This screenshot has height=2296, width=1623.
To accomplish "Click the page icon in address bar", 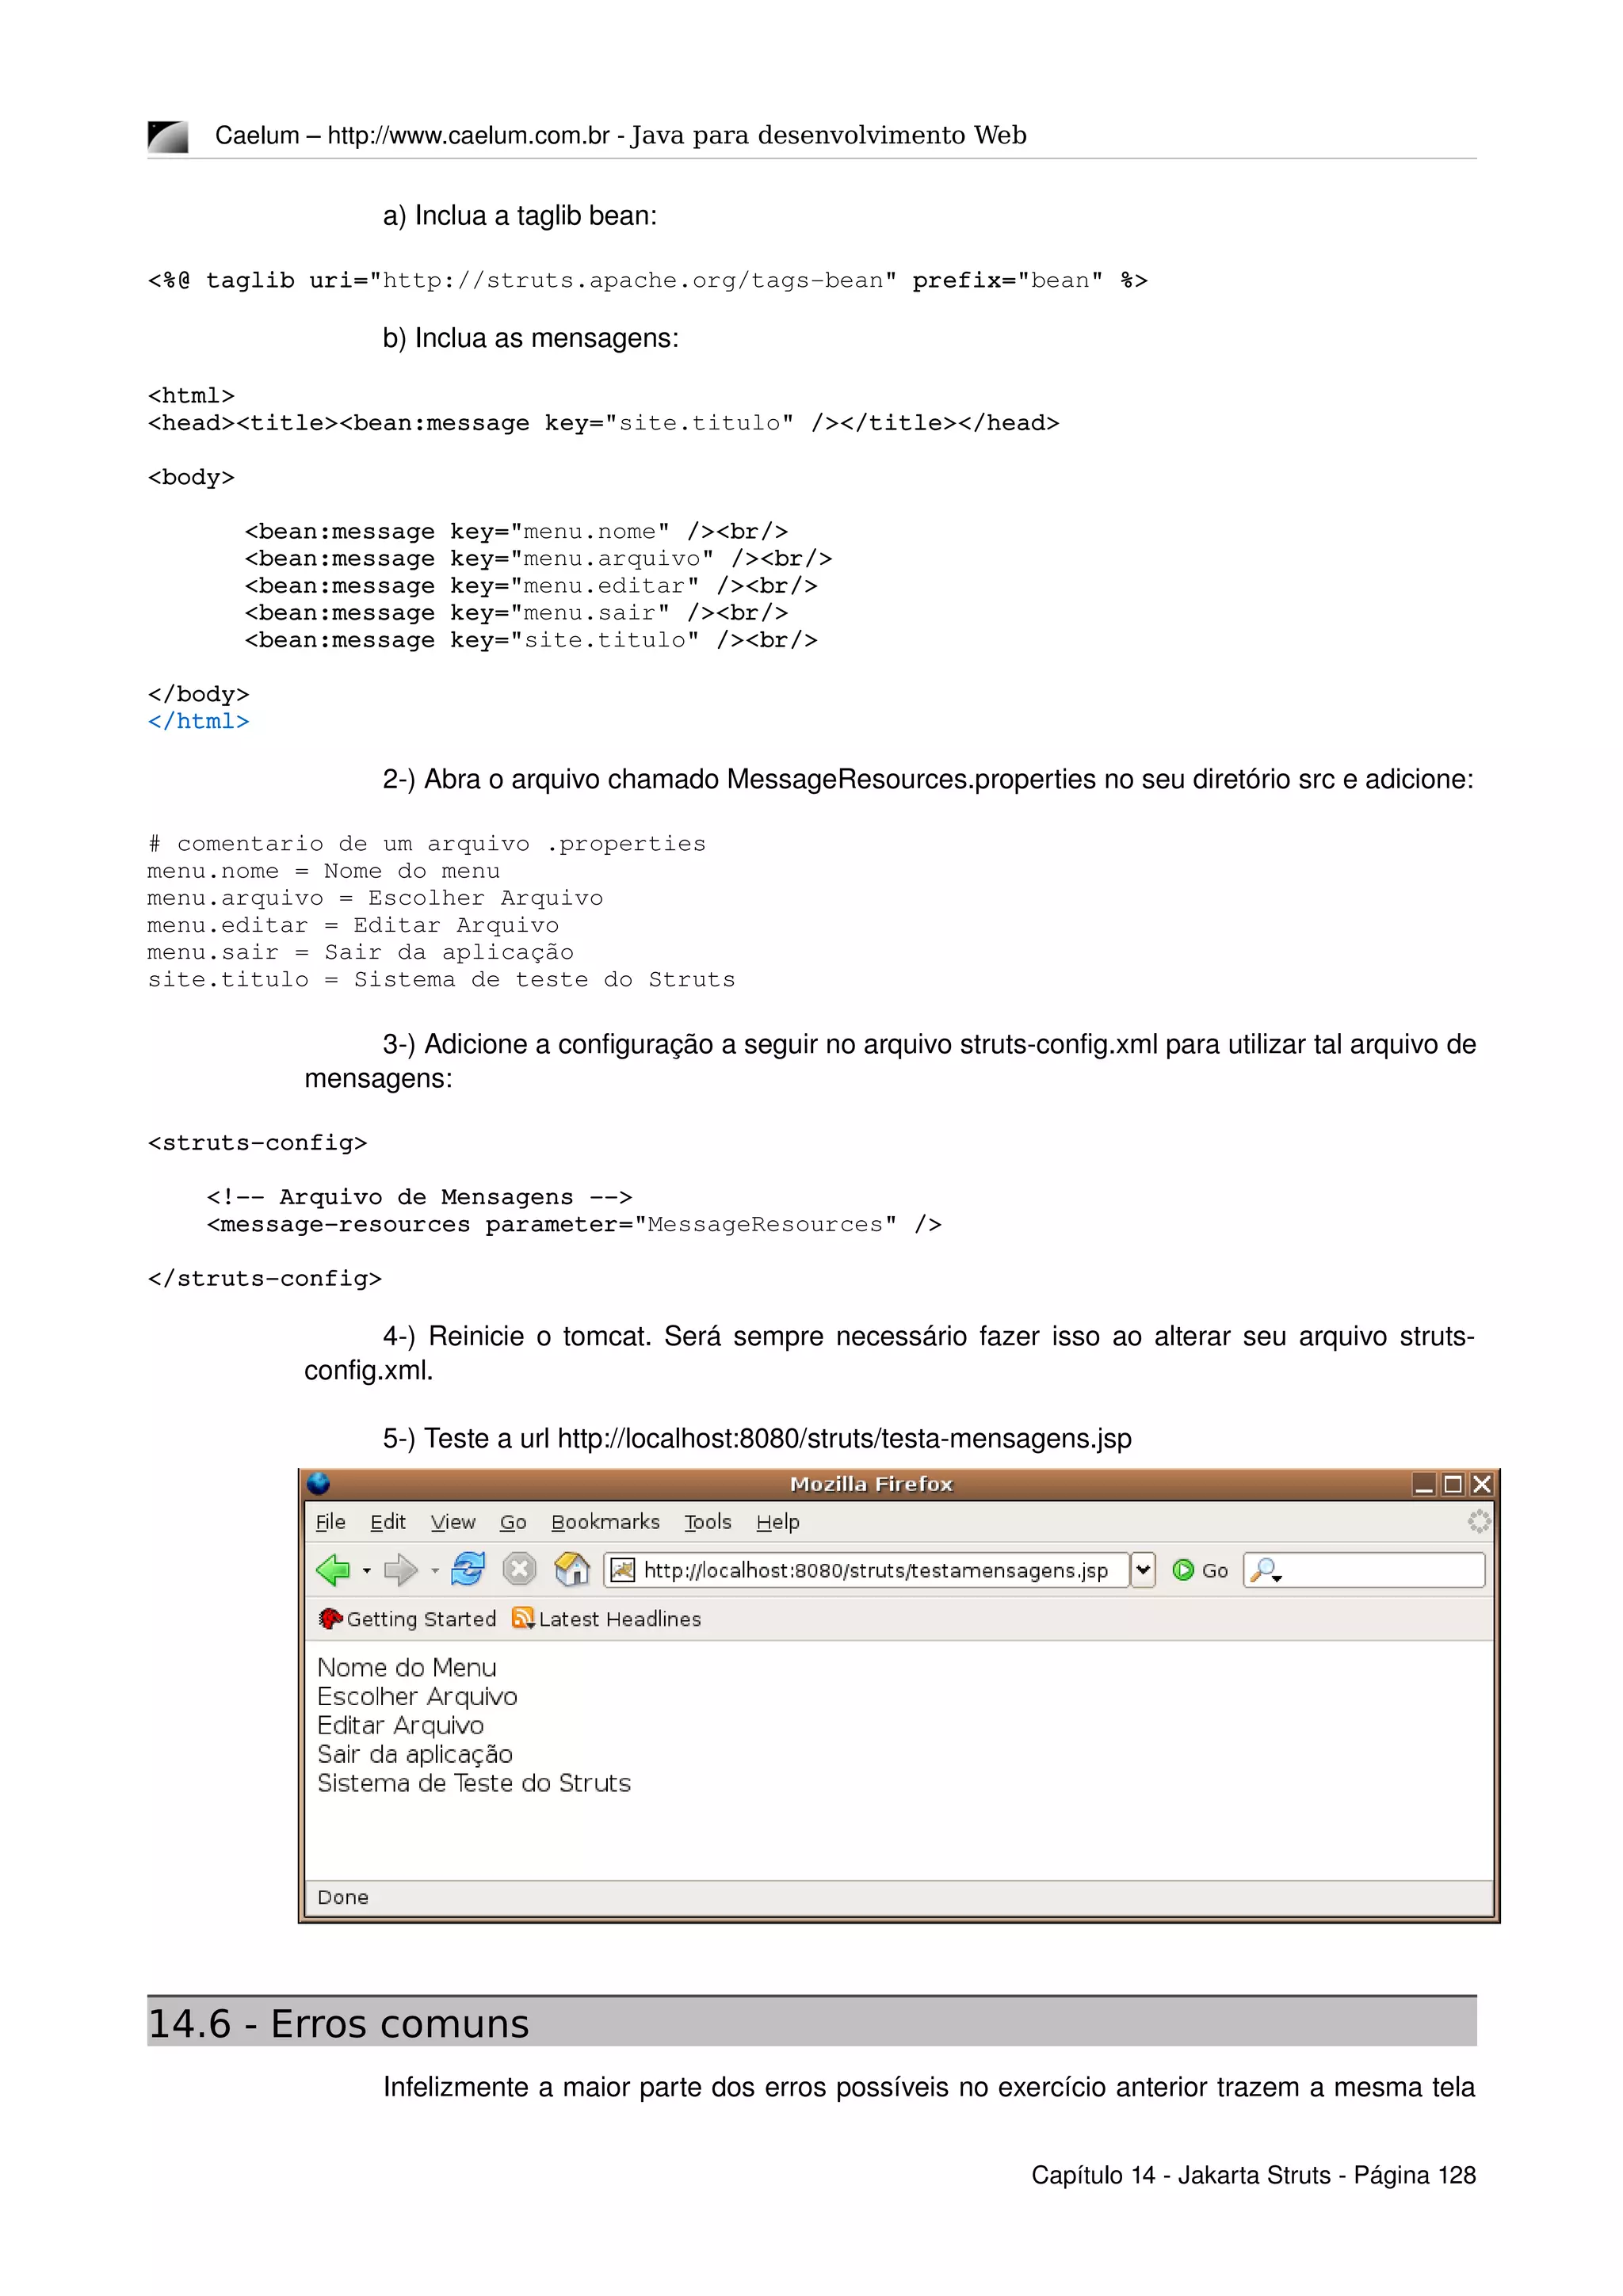I will tap(622, 1570).
